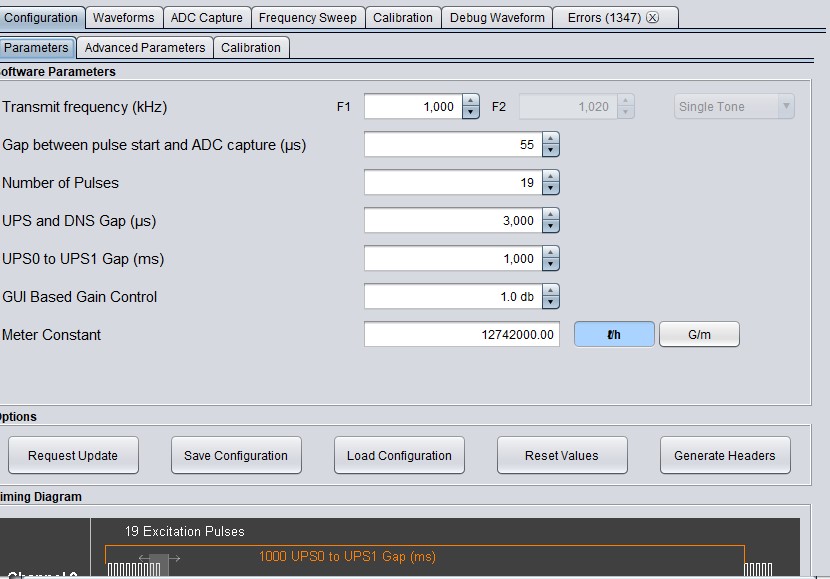Click the Reset Values button
Screen dimensions: 830x579
coord(562,455)
